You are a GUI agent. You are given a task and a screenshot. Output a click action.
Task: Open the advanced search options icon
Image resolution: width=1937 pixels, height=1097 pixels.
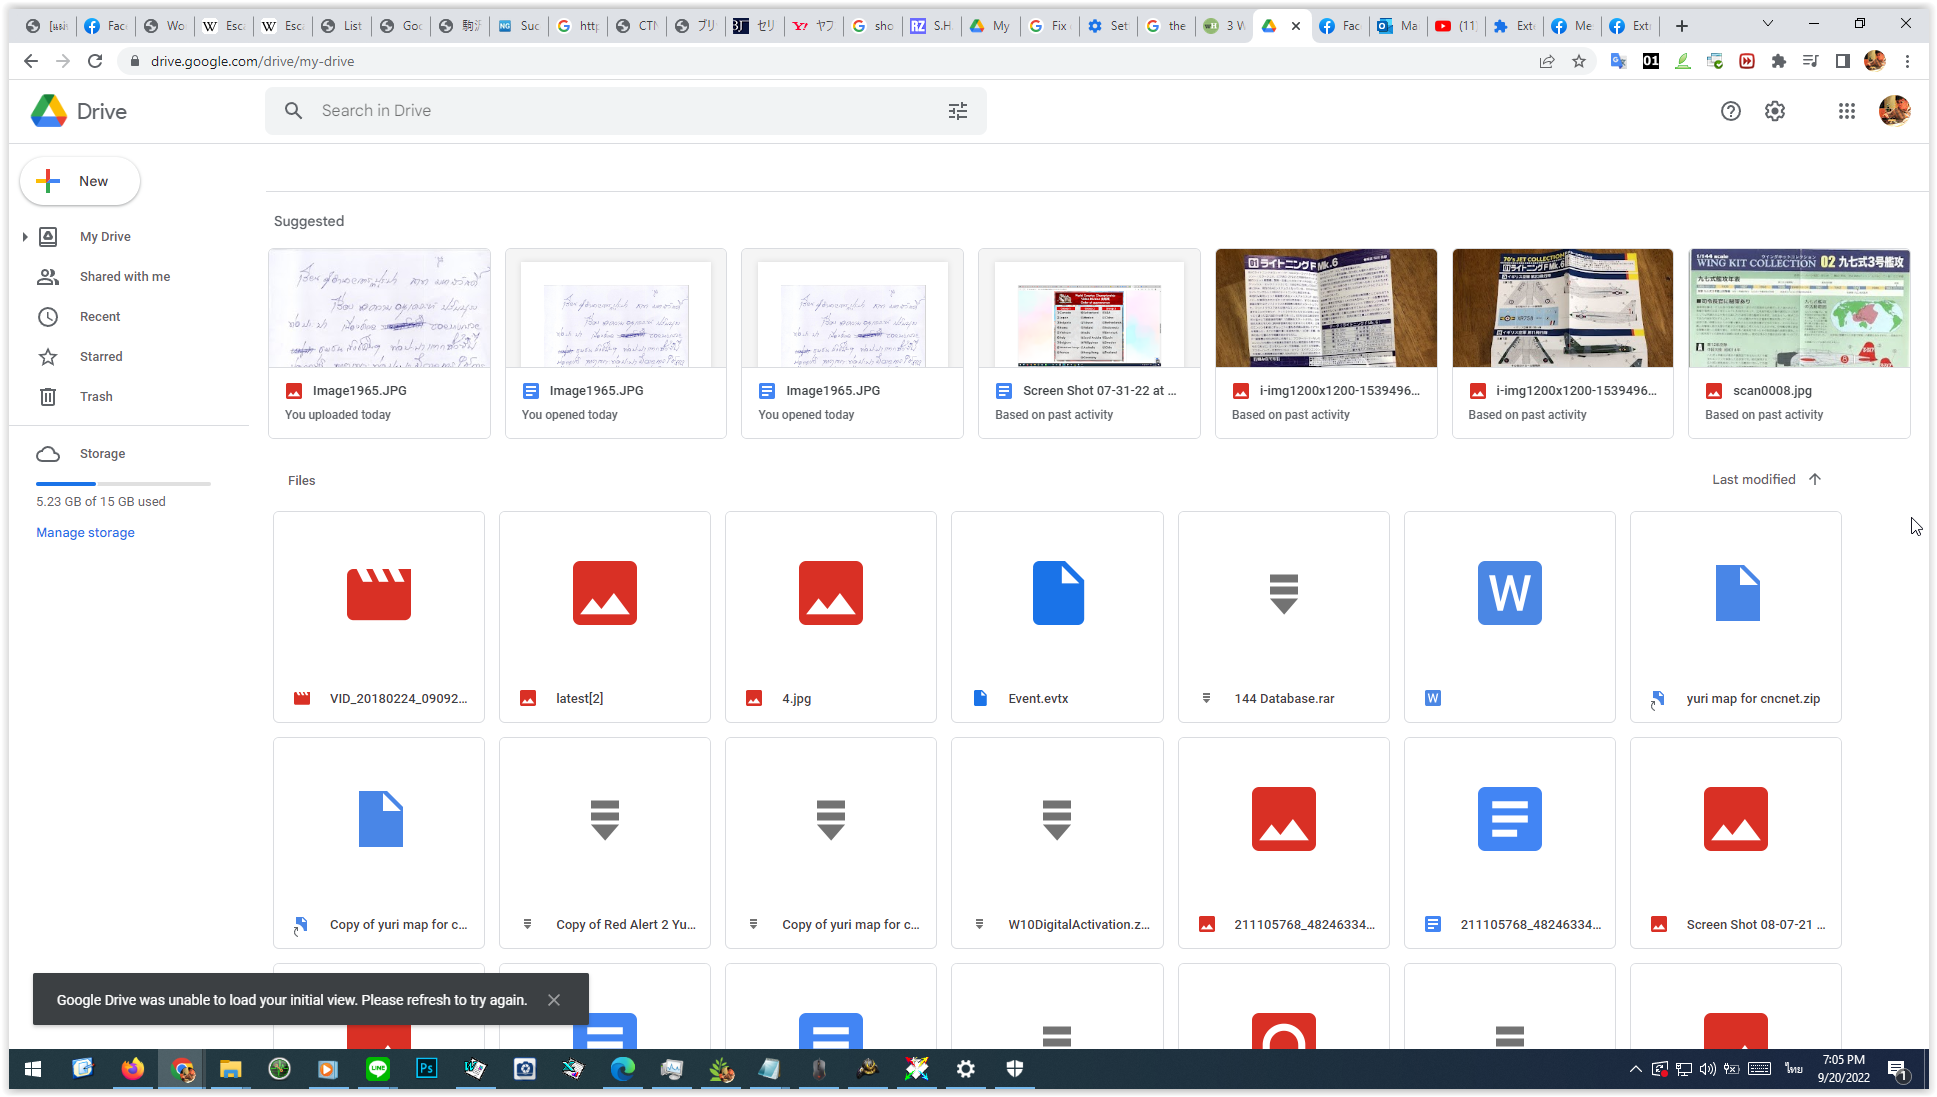[x=957, y=111]
